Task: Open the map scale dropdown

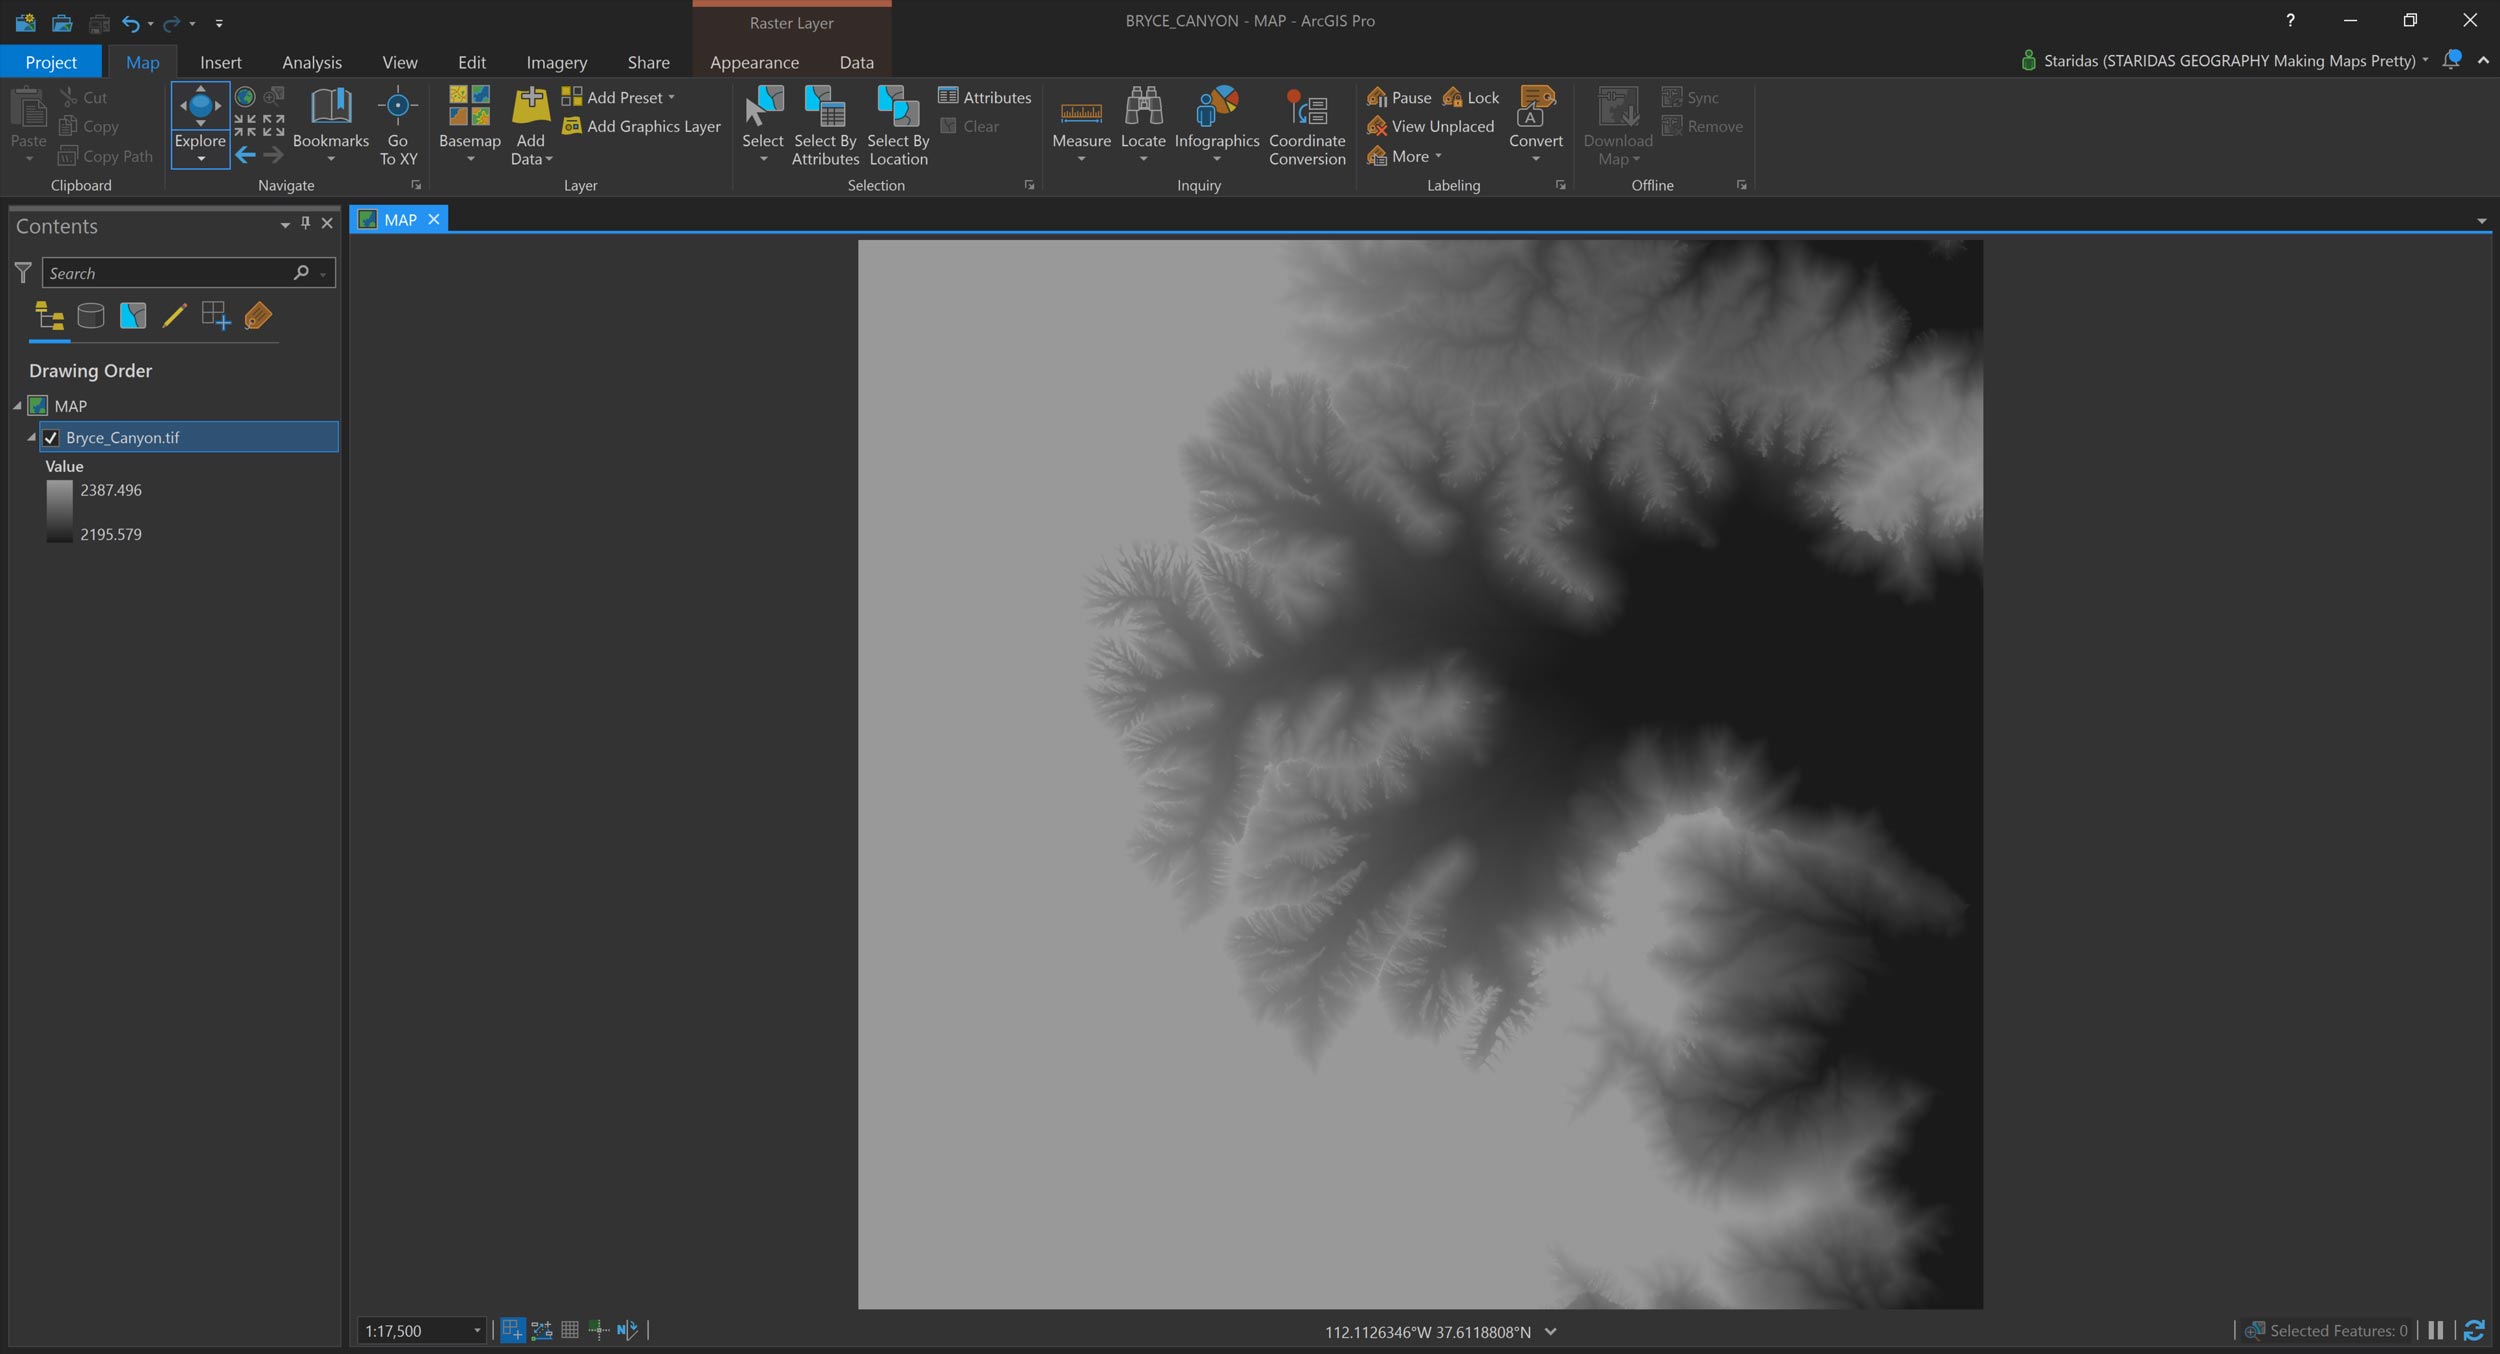Action: (477, 1330)
